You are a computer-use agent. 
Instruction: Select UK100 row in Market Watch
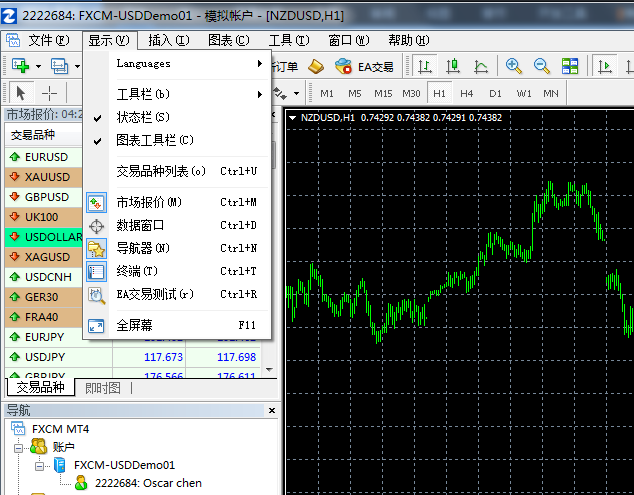44,217
